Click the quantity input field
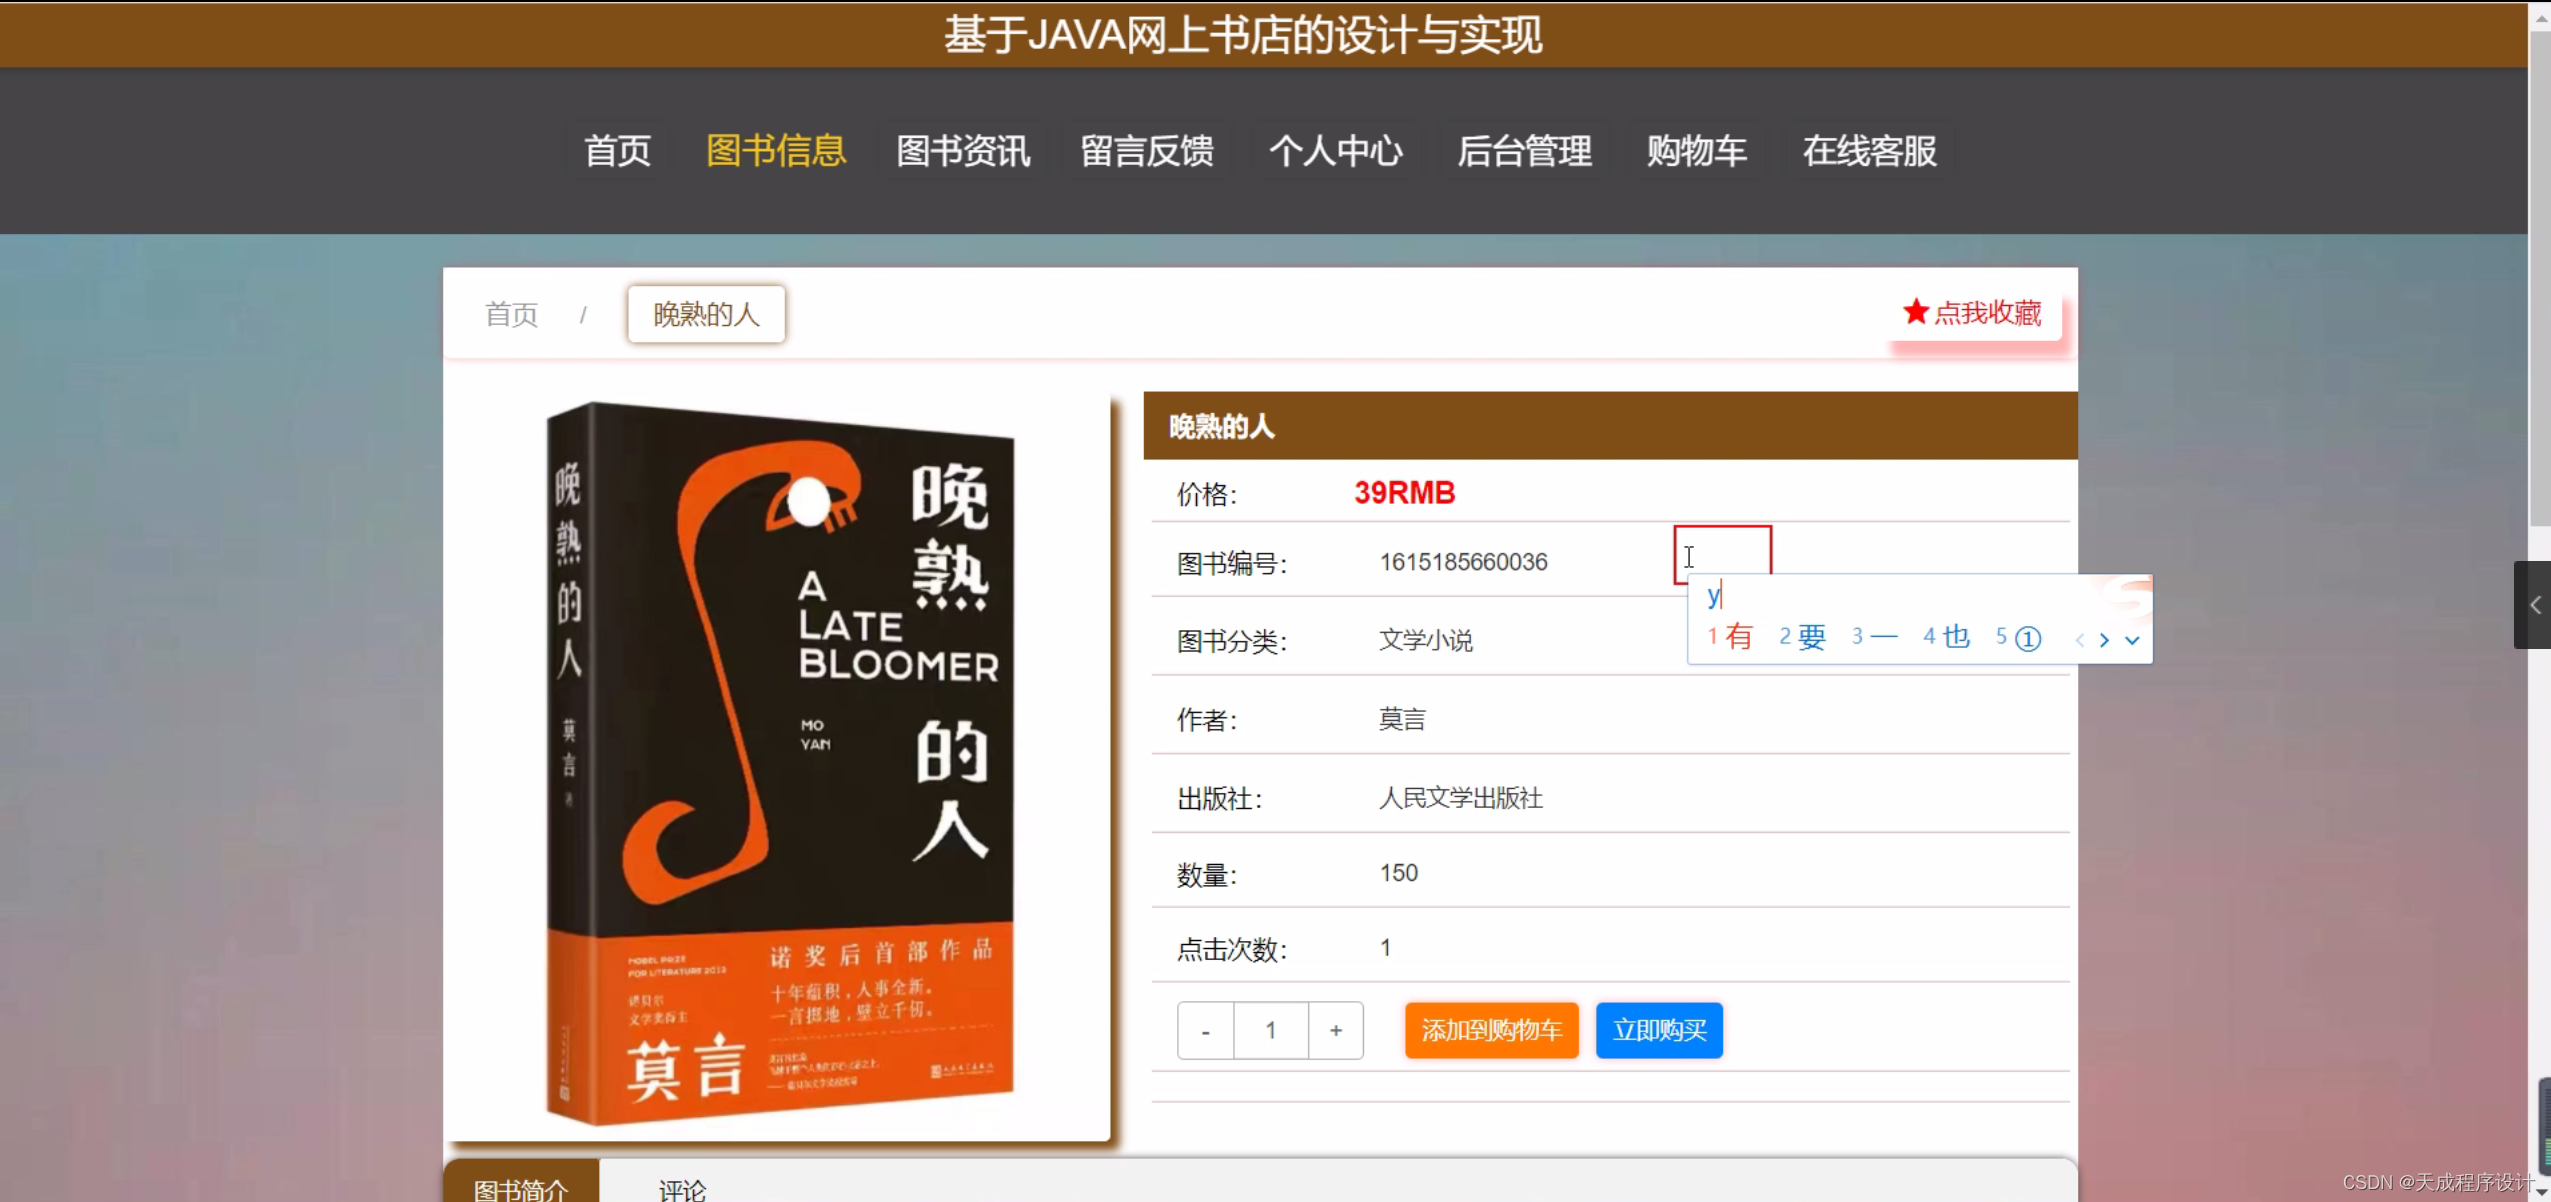 click(1270, 1030)
